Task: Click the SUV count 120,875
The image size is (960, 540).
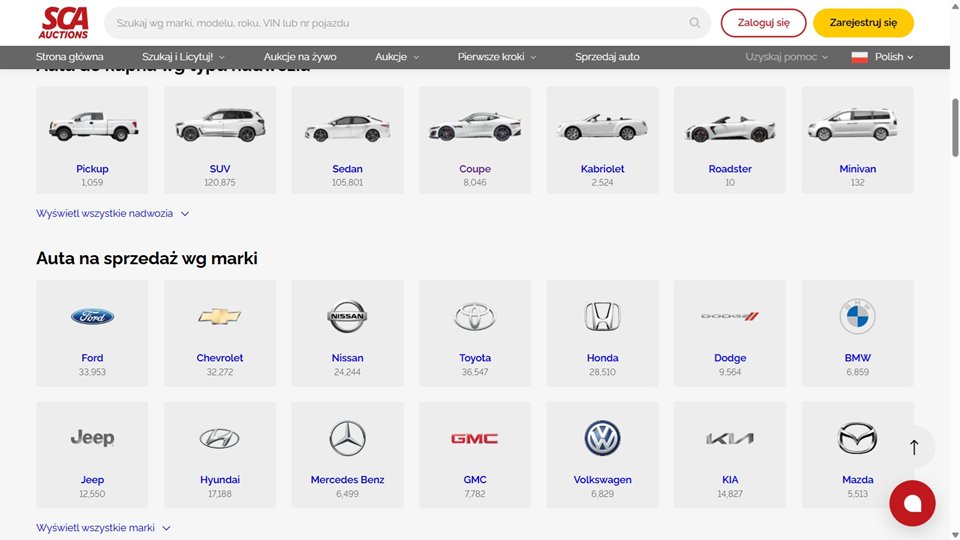Action: click(220, 182)
